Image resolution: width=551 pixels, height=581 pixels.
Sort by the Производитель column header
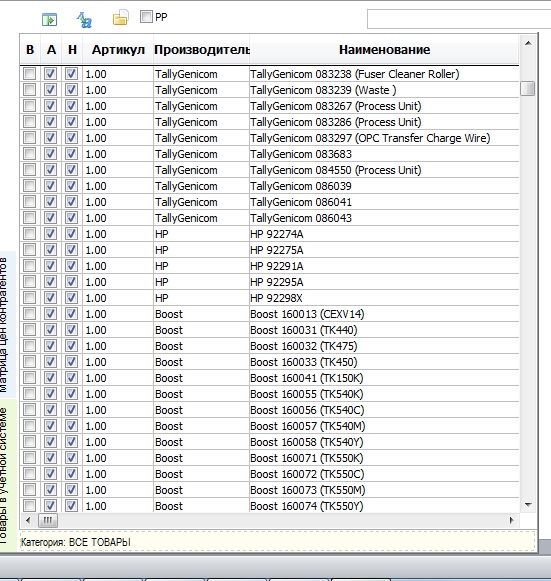202,50
